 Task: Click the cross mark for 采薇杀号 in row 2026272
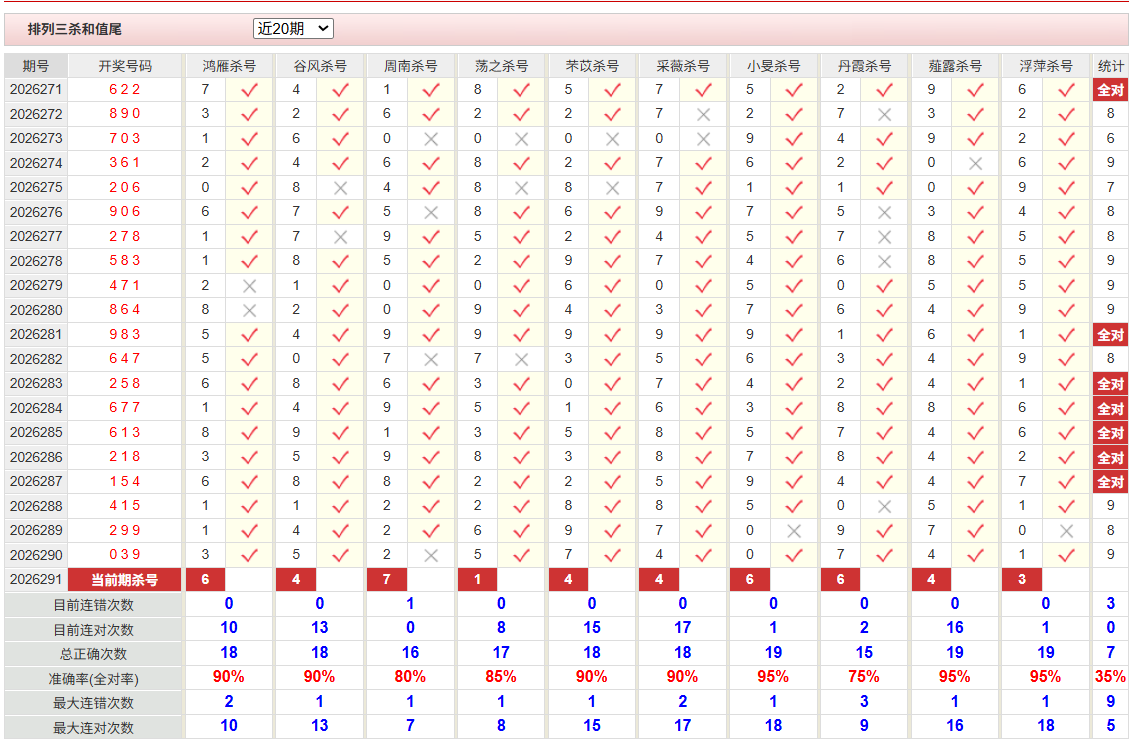(703, 115)
